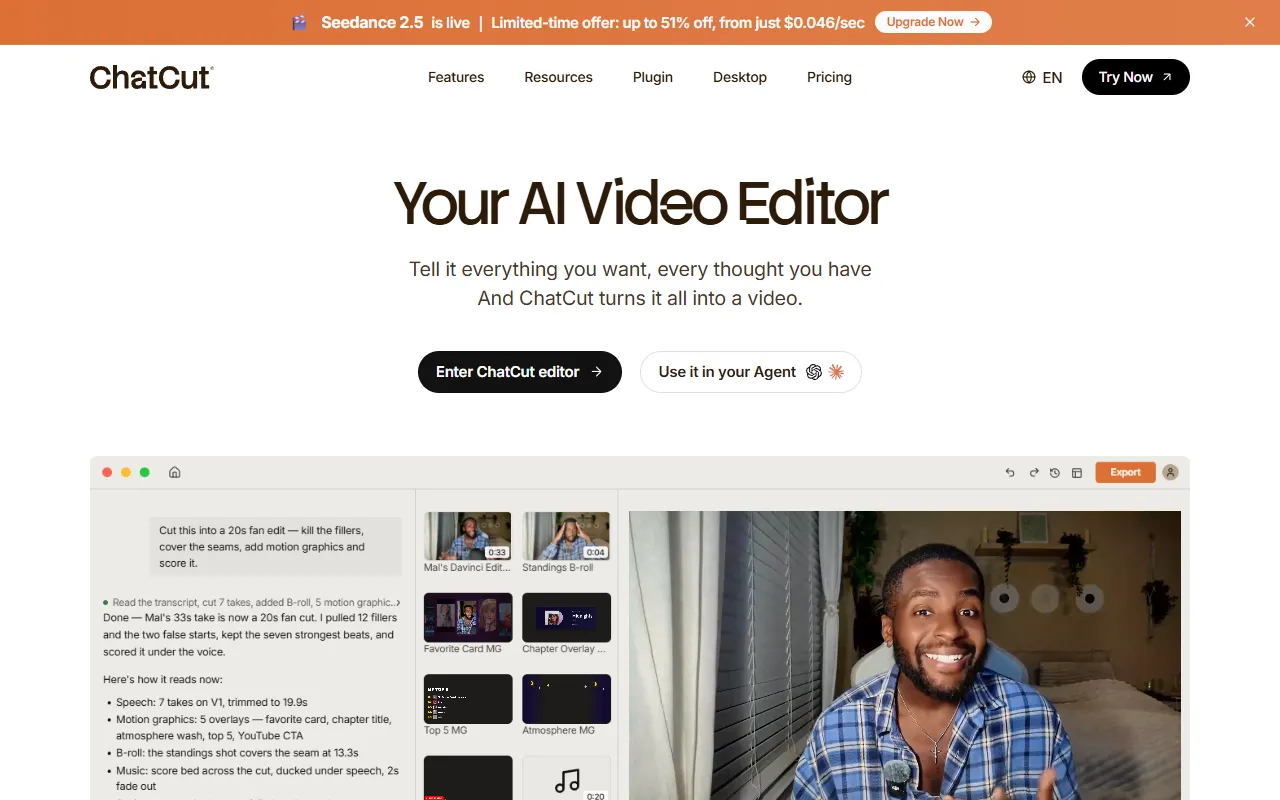
Task: Open the Features menu
Action: pyautogui.click(x=456, y=77)
